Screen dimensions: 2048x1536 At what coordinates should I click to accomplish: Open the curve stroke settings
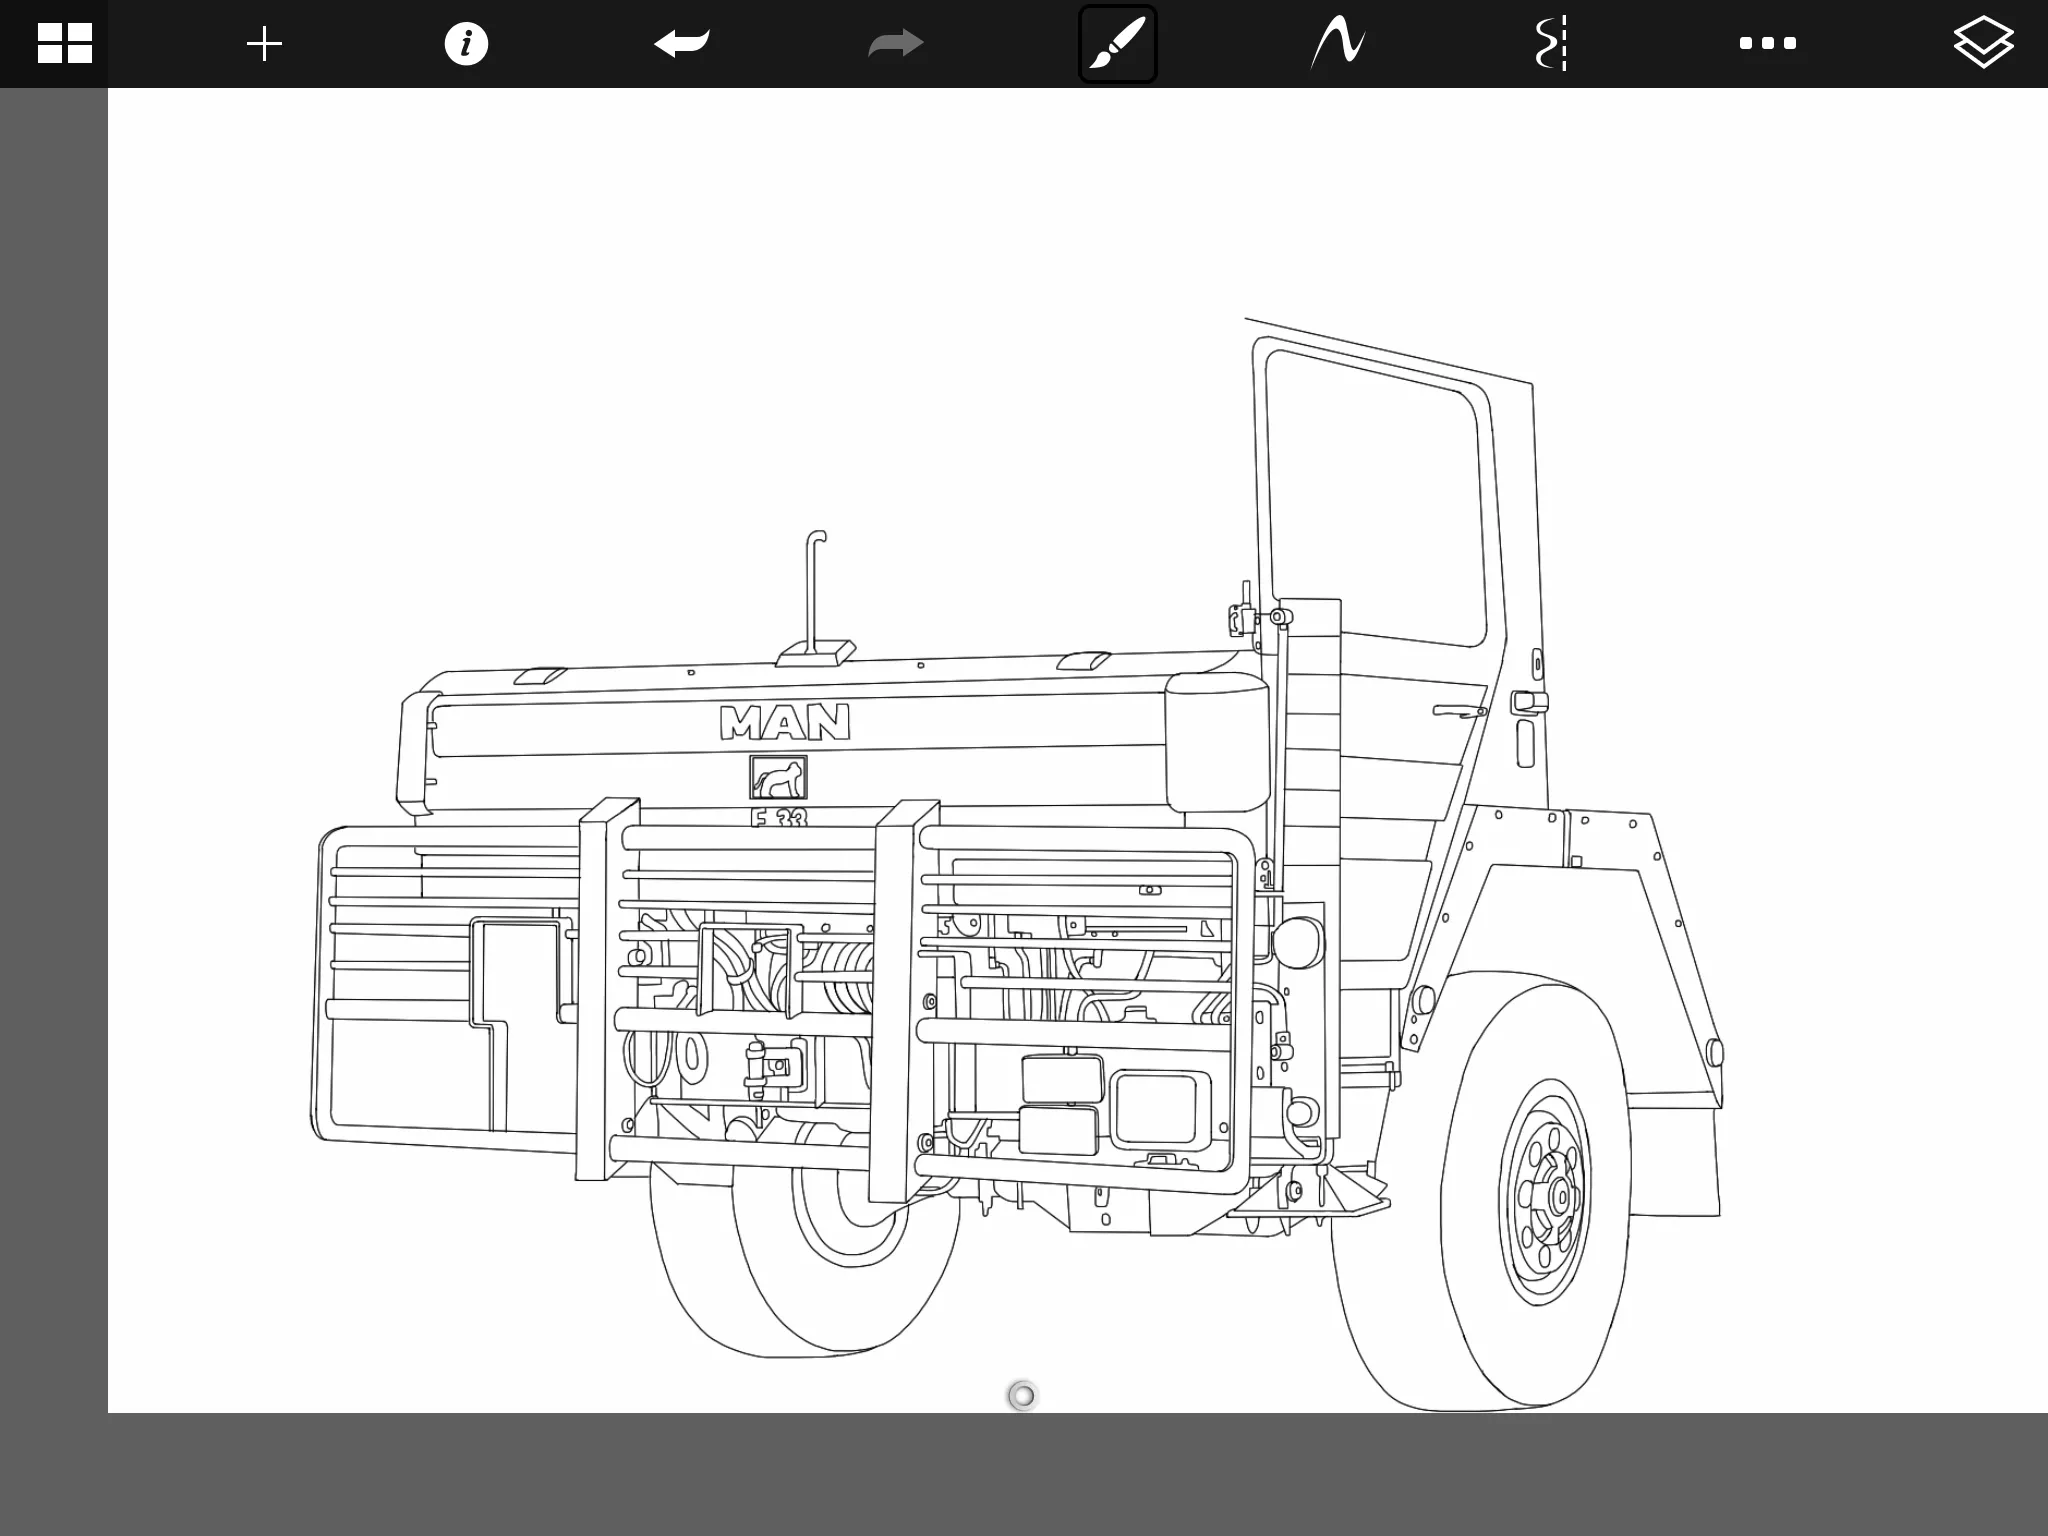[1338, 44]
